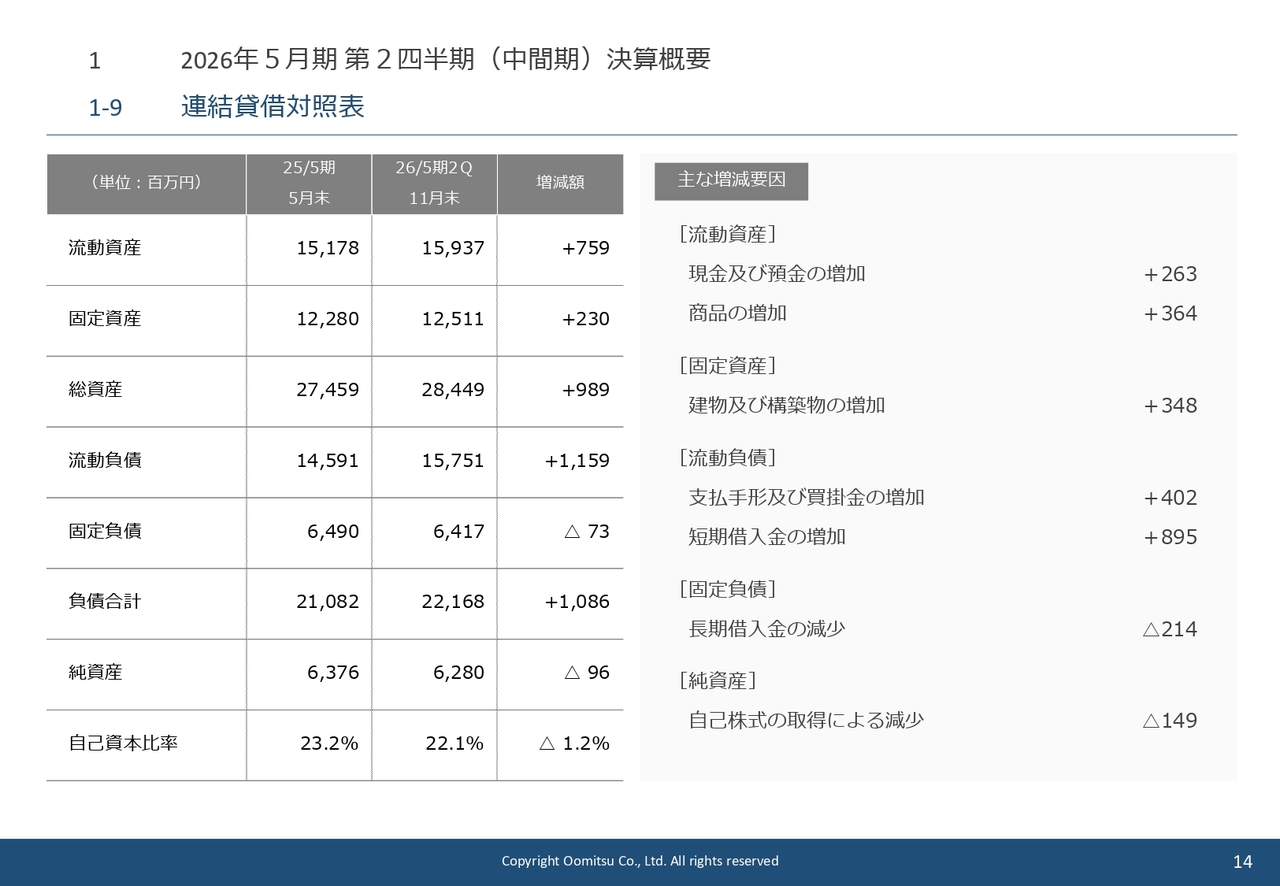1280x886 pixels.
Task: Select the 純資産 row label in table
Action: pos(96,673)
